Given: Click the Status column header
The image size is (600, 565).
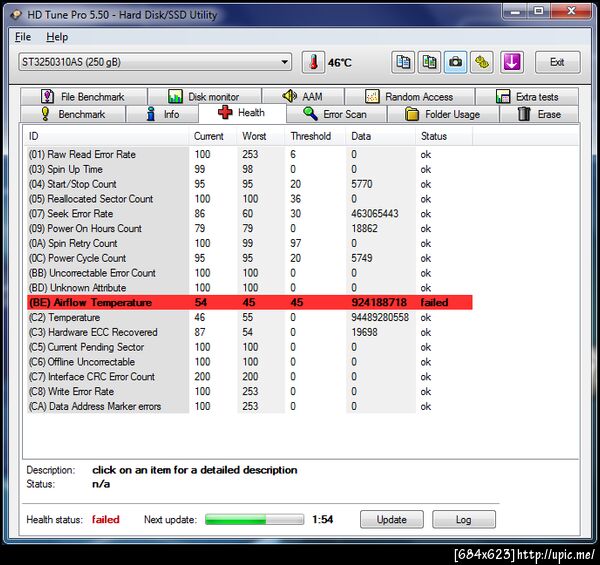Looking at the screenshot, I should click(x=444, y=136).
